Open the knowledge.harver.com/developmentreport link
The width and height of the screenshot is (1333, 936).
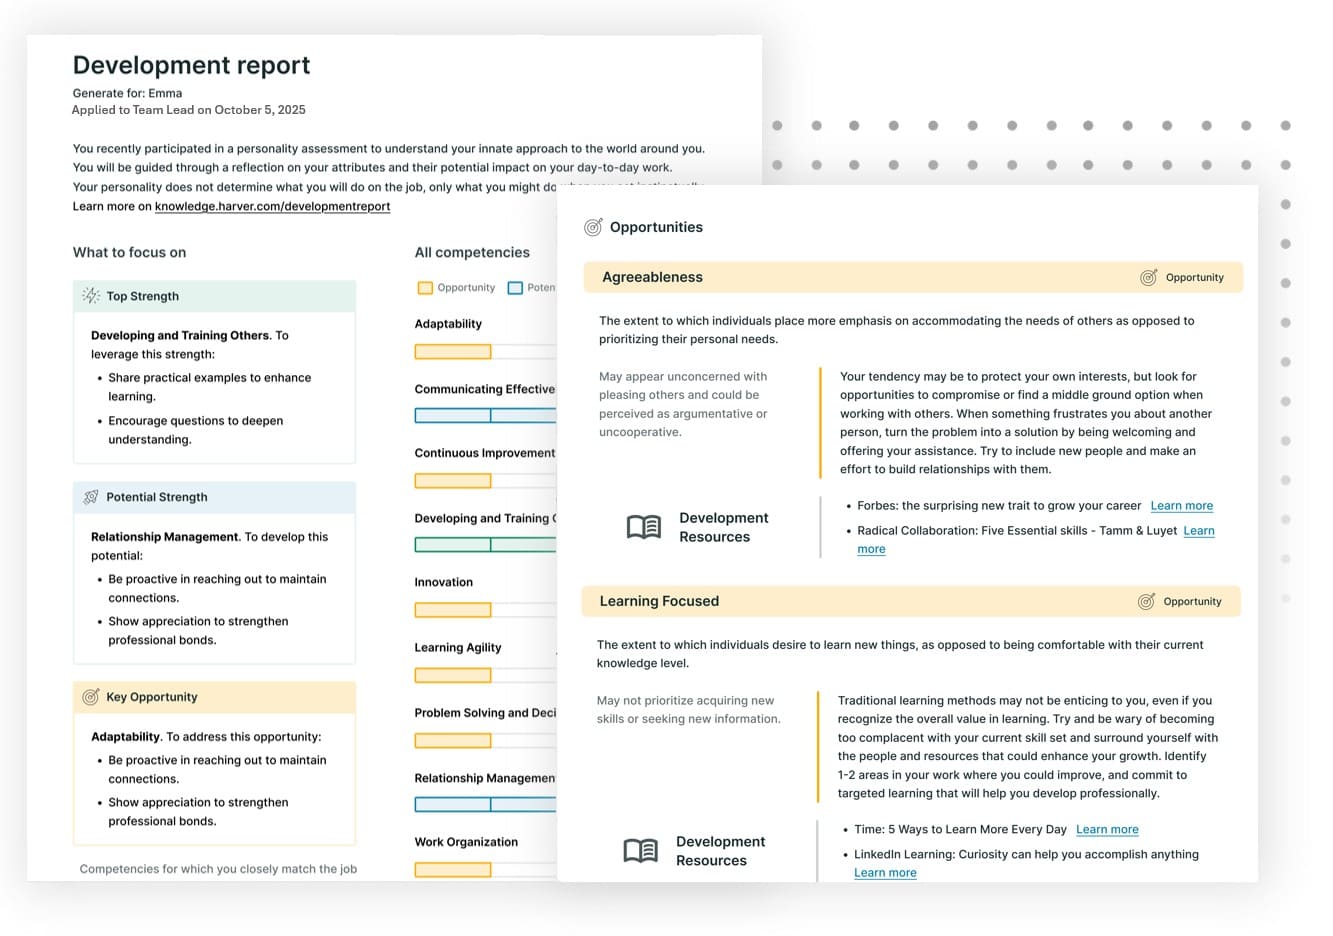click(x=272, y=206)
